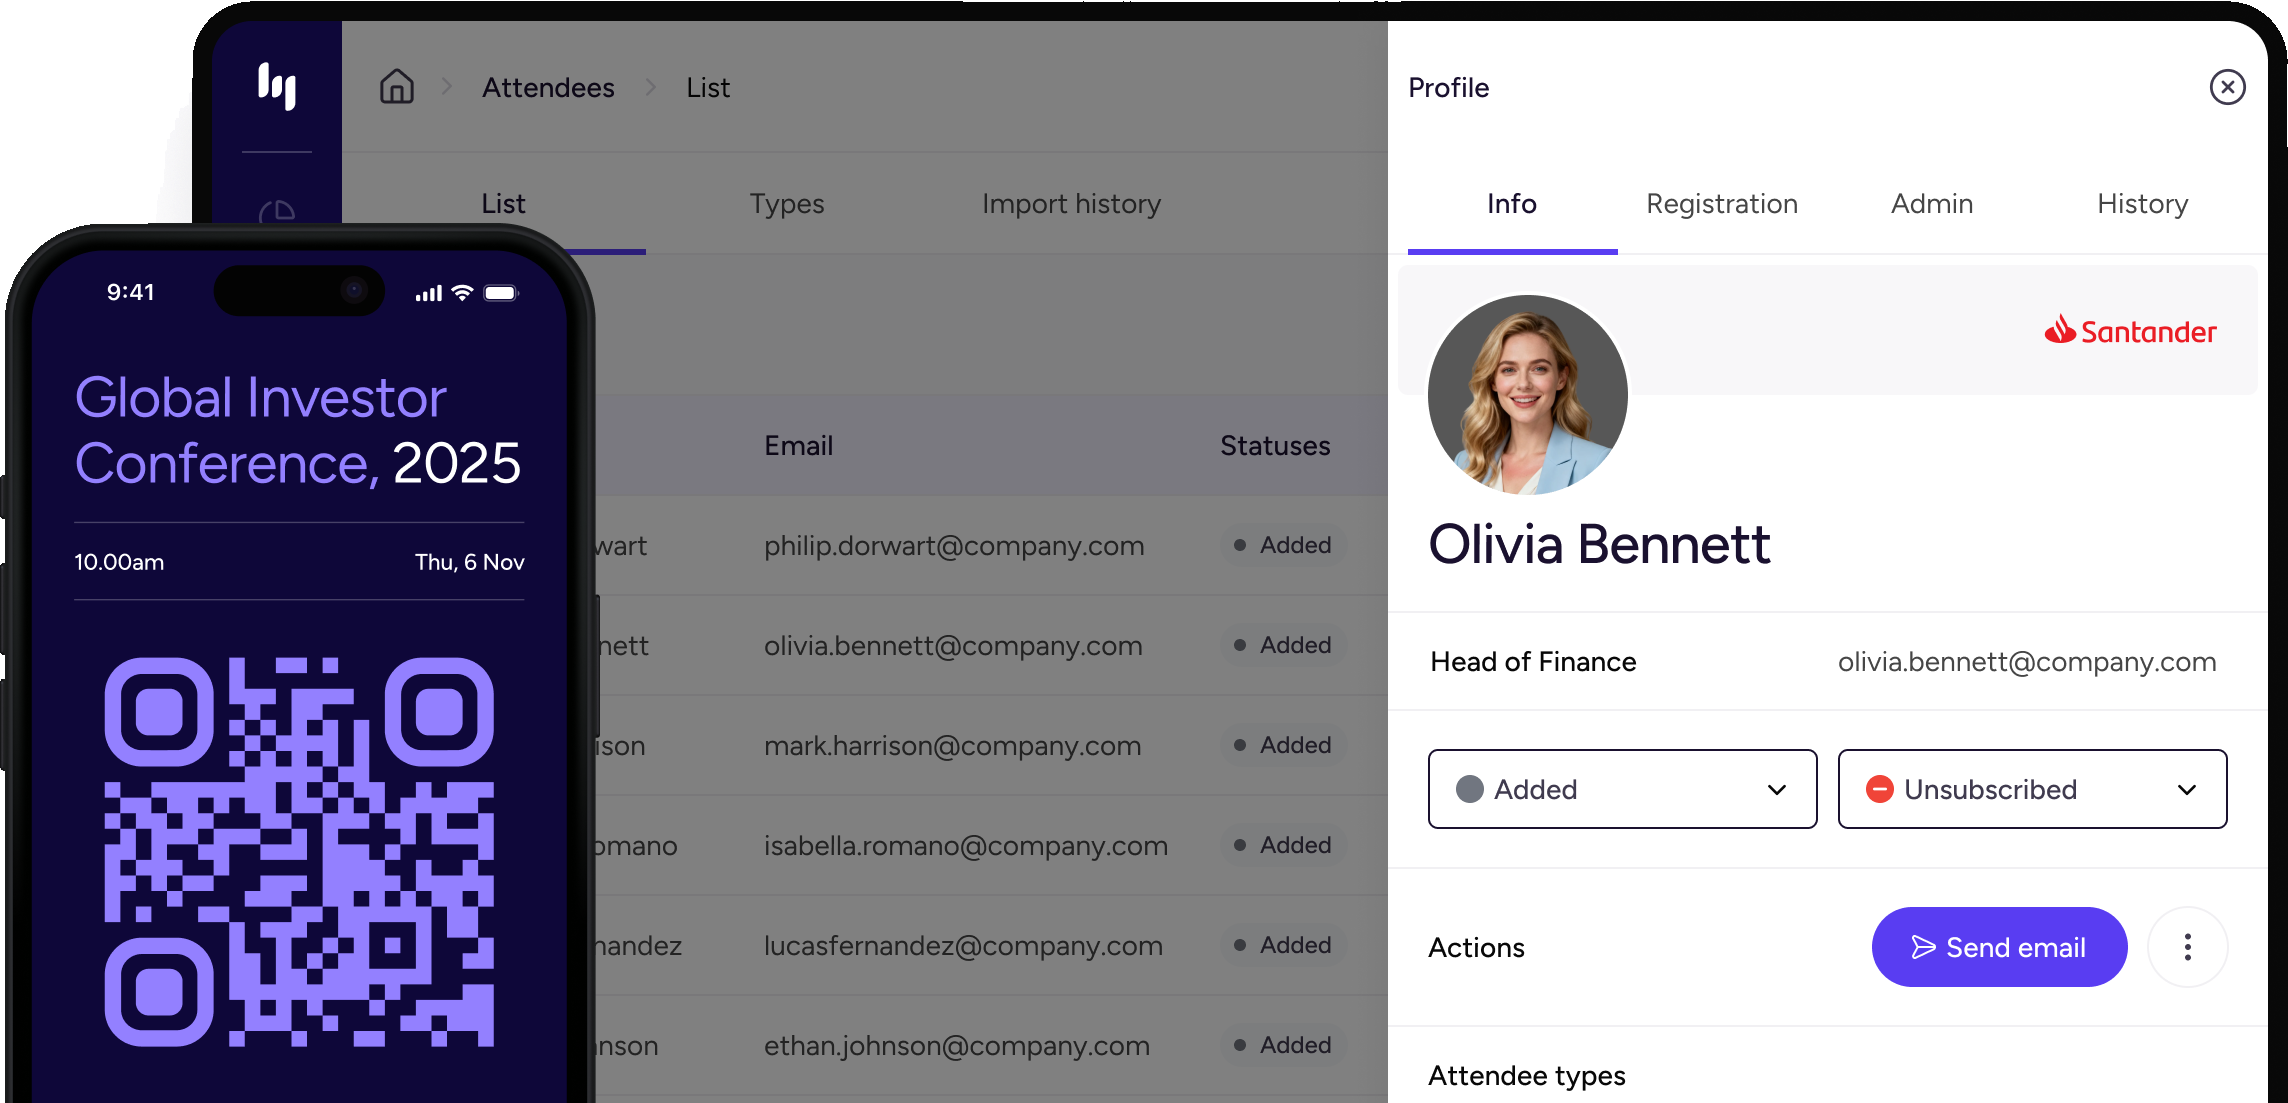Select the Types tab
This screenshot has height=1103, width=2288.
[x=787, y=204]
